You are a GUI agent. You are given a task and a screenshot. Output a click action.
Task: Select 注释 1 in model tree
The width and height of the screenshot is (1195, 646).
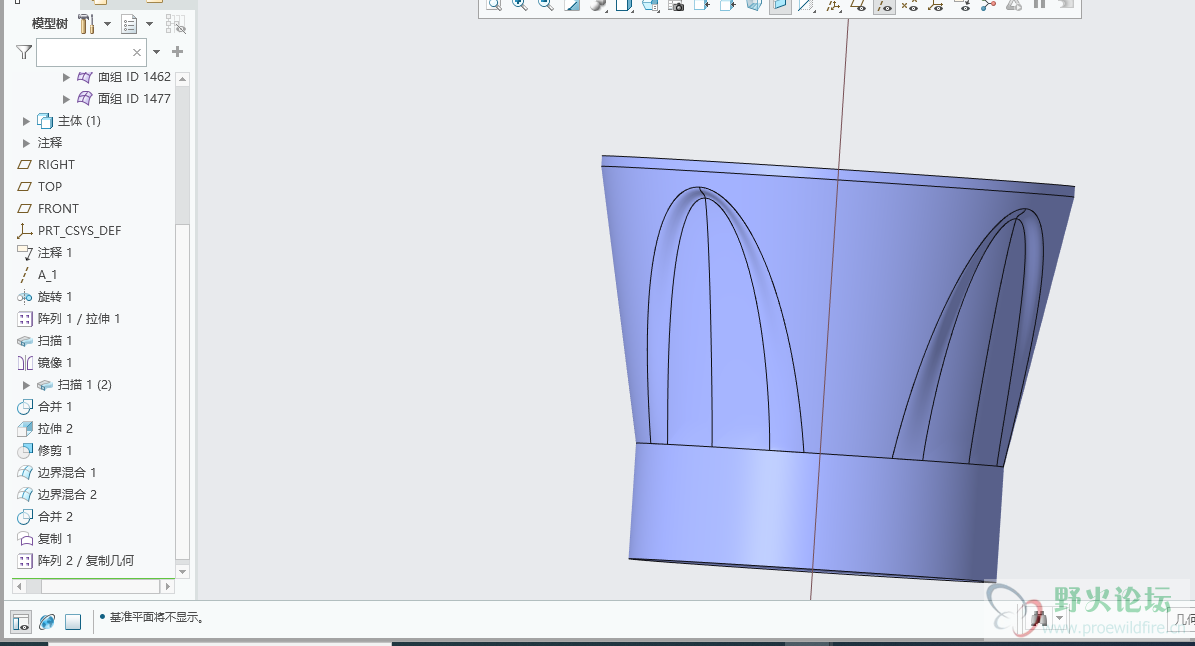[45, 253]
